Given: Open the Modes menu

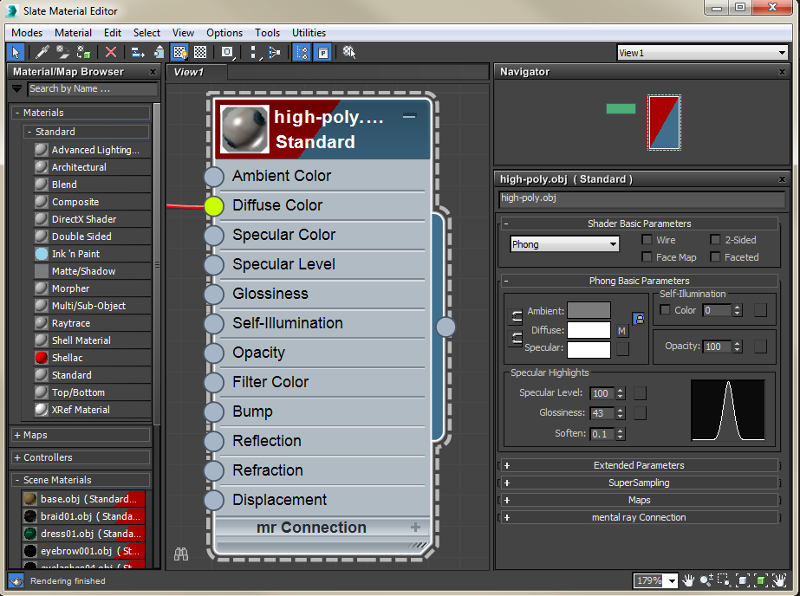Looking at the screenshot, I should (27, 33).
